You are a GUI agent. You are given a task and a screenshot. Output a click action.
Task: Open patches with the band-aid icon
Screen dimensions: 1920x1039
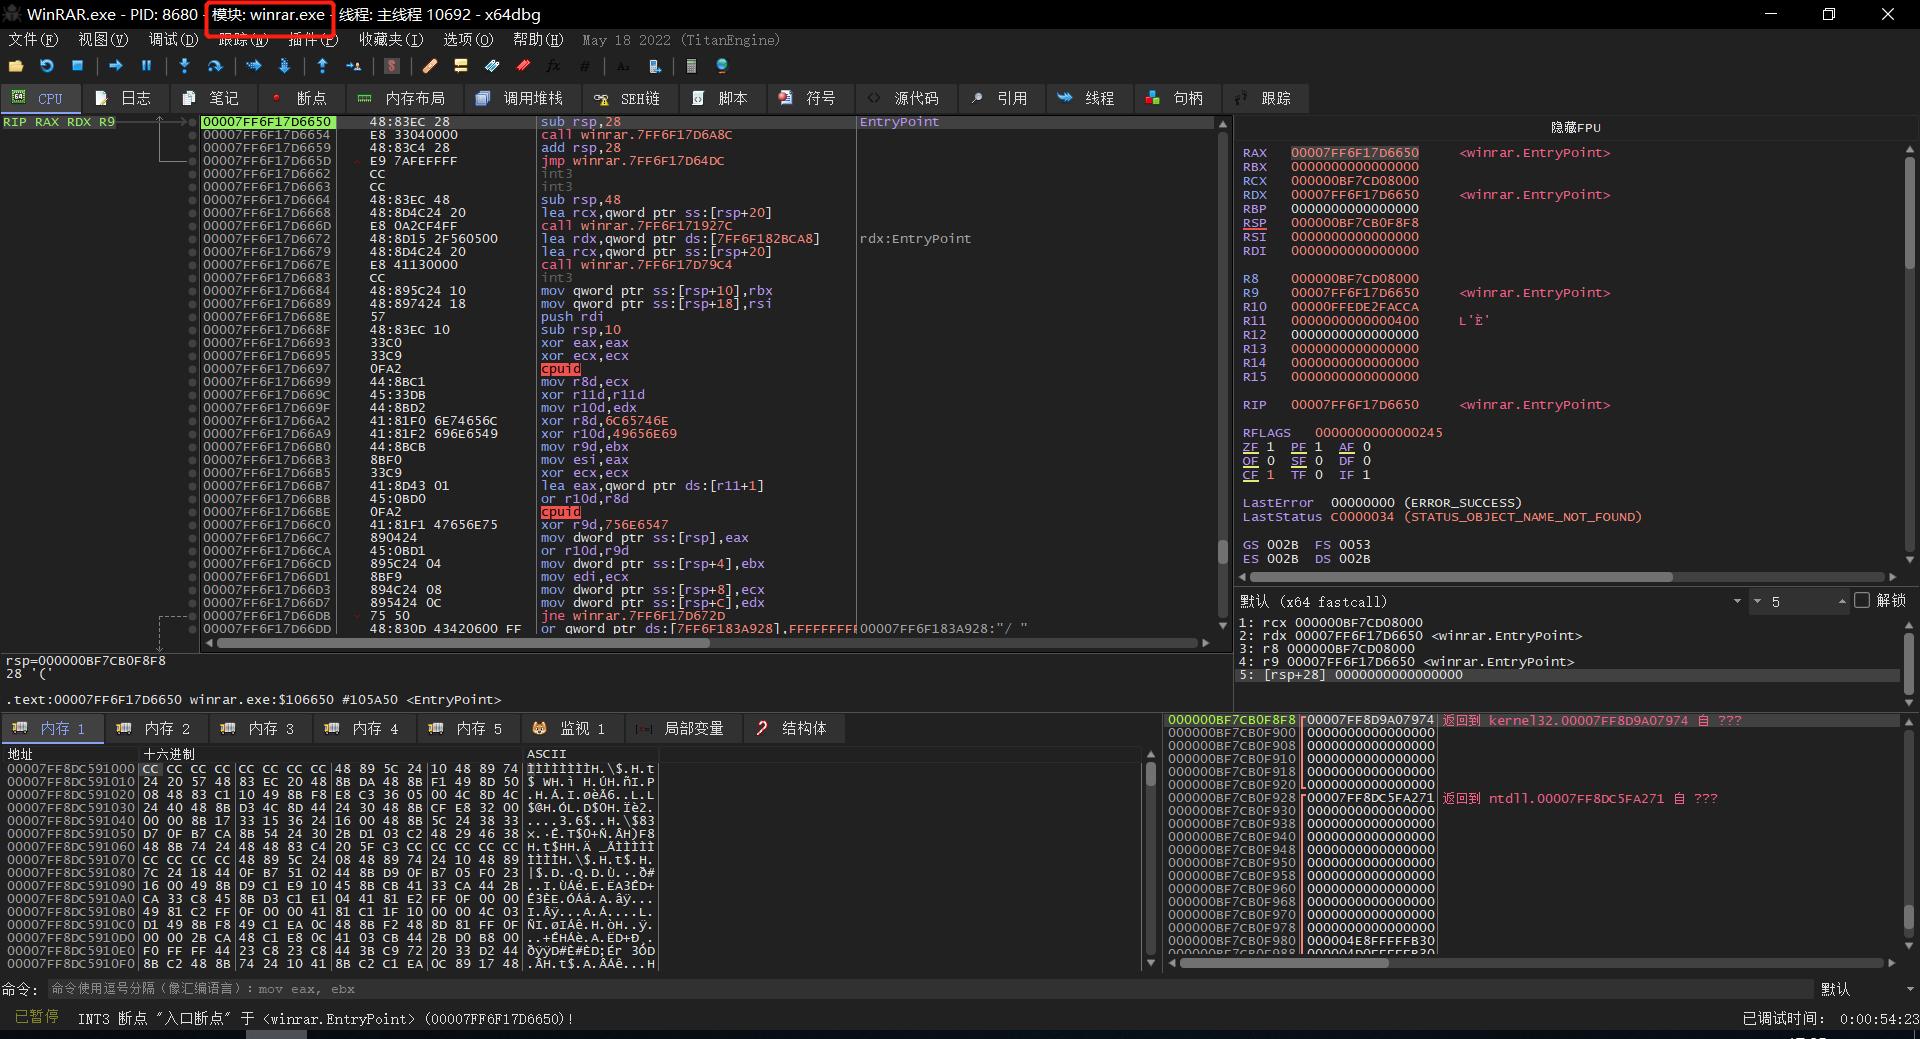428,66
